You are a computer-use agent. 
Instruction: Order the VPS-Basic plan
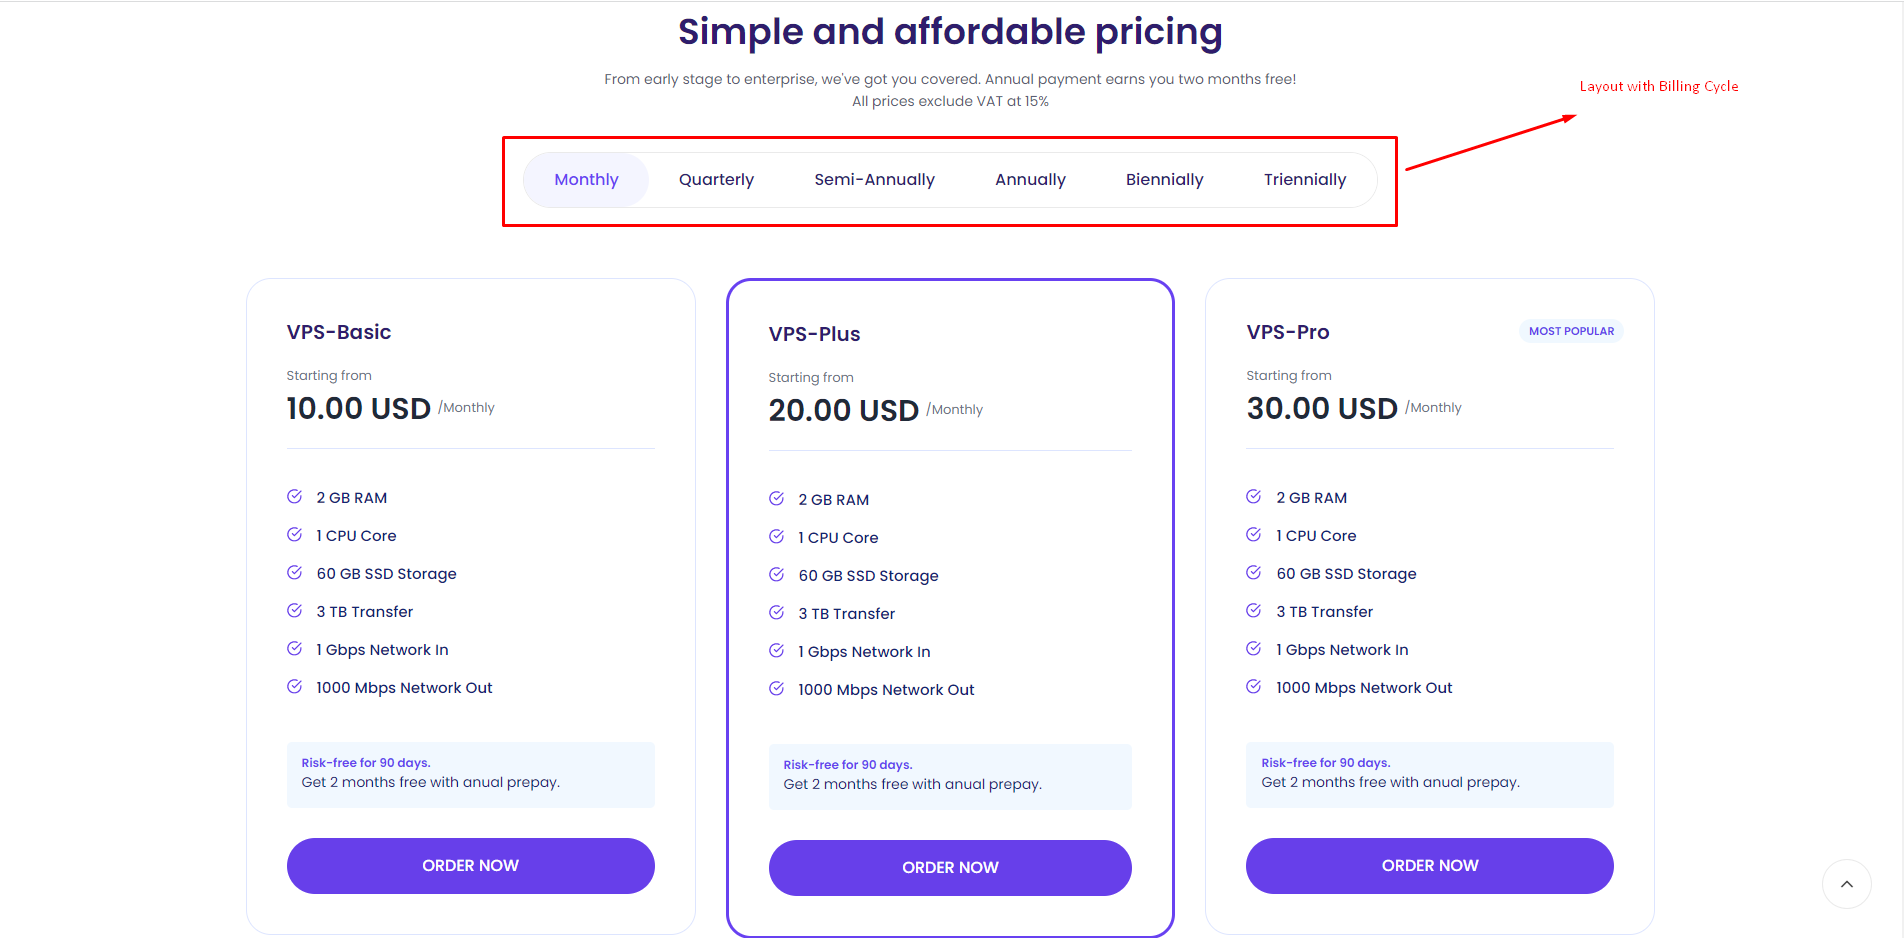pyautogui.click(x=470, y=866)
